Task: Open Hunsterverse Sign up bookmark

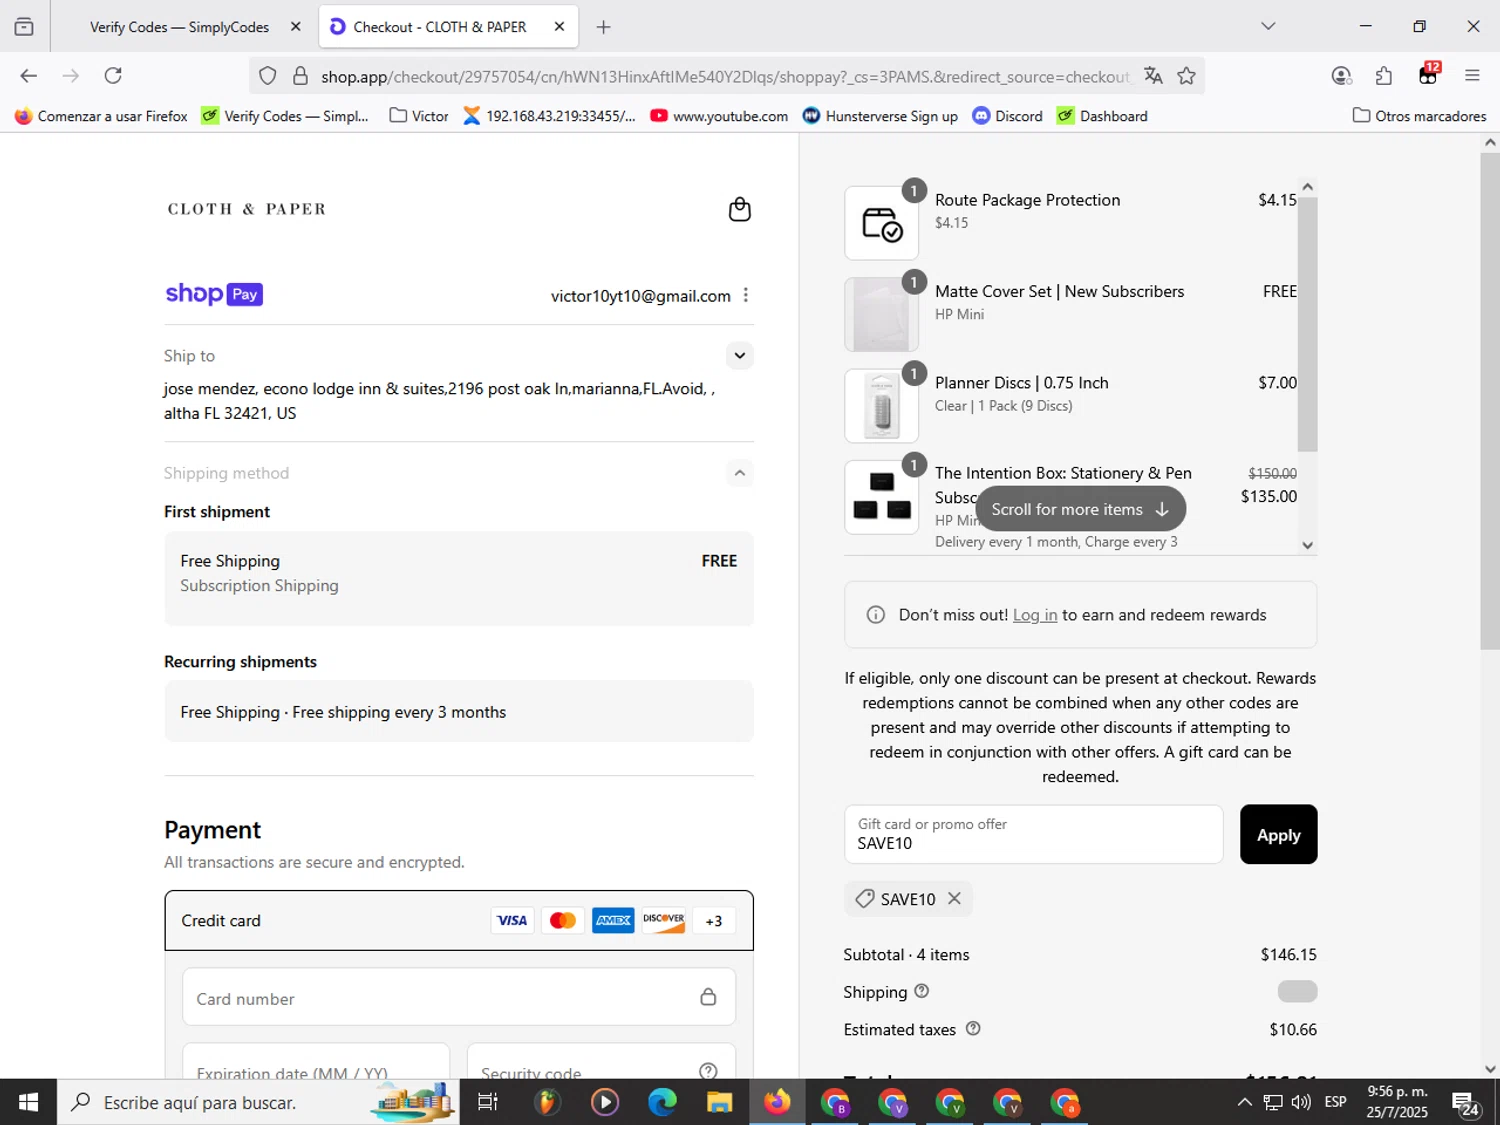Action: (880, 116)
